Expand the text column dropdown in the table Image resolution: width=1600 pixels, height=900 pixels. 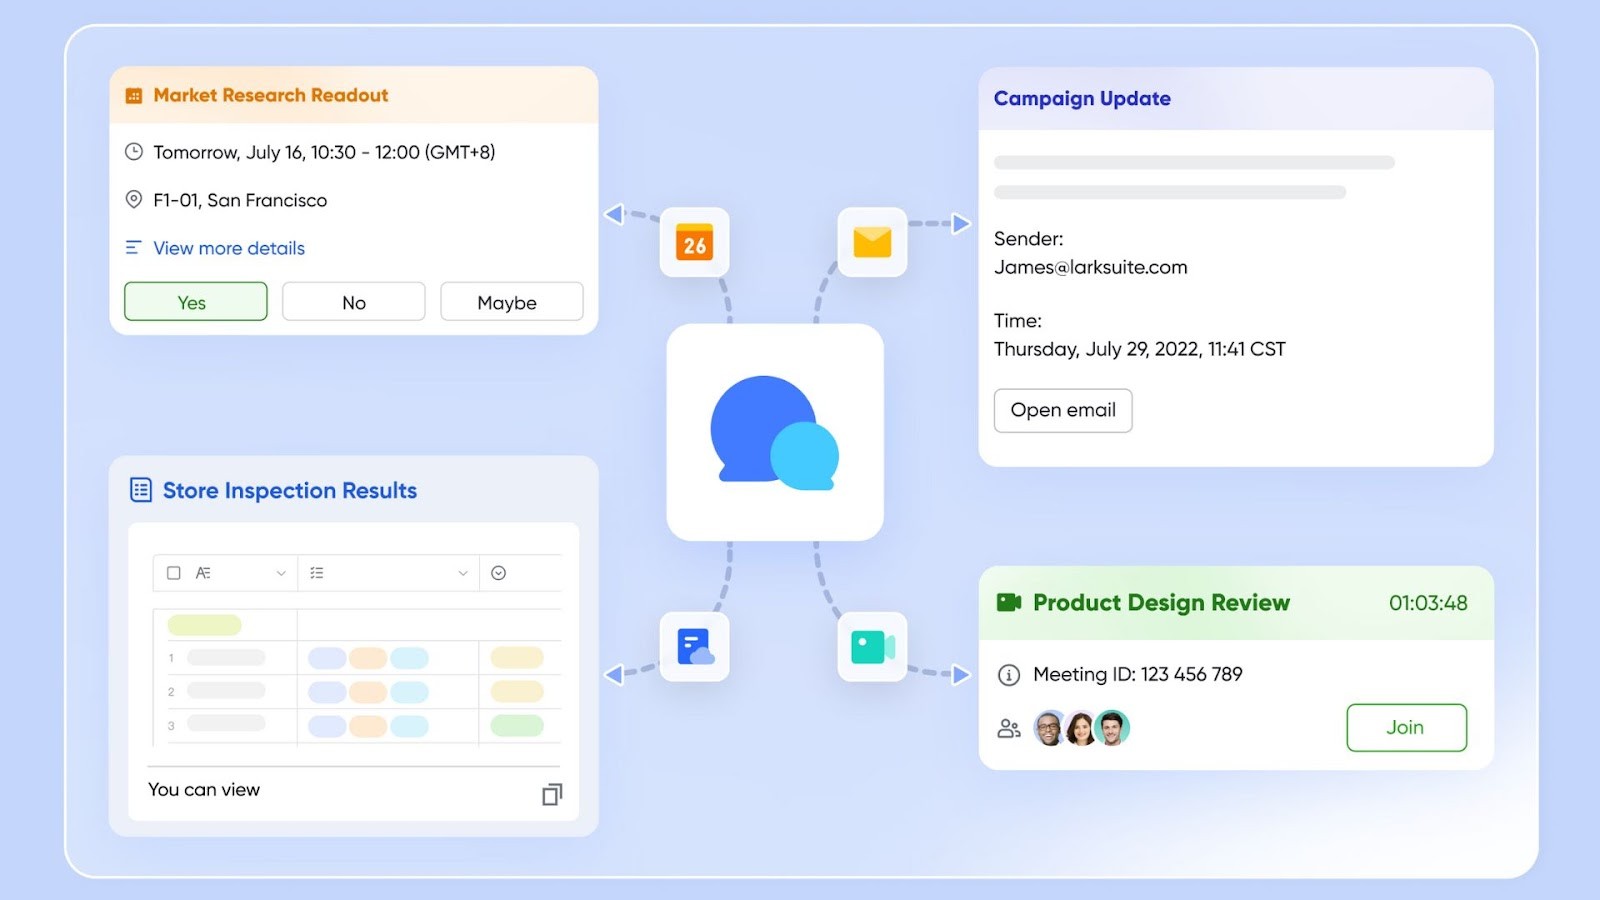[x=281, y=572]
